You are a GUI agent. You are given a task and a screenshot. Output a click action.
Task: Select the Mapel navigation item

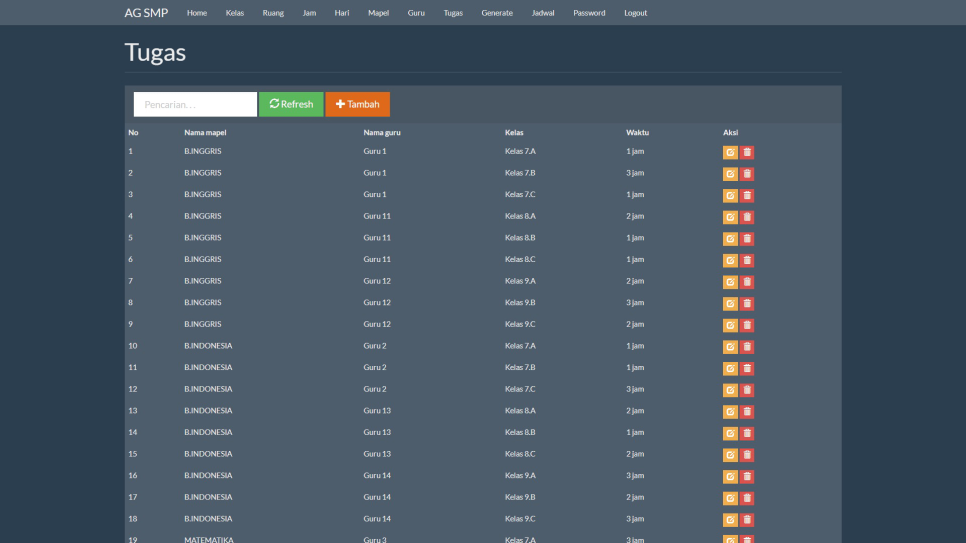[x=378, y=13]
